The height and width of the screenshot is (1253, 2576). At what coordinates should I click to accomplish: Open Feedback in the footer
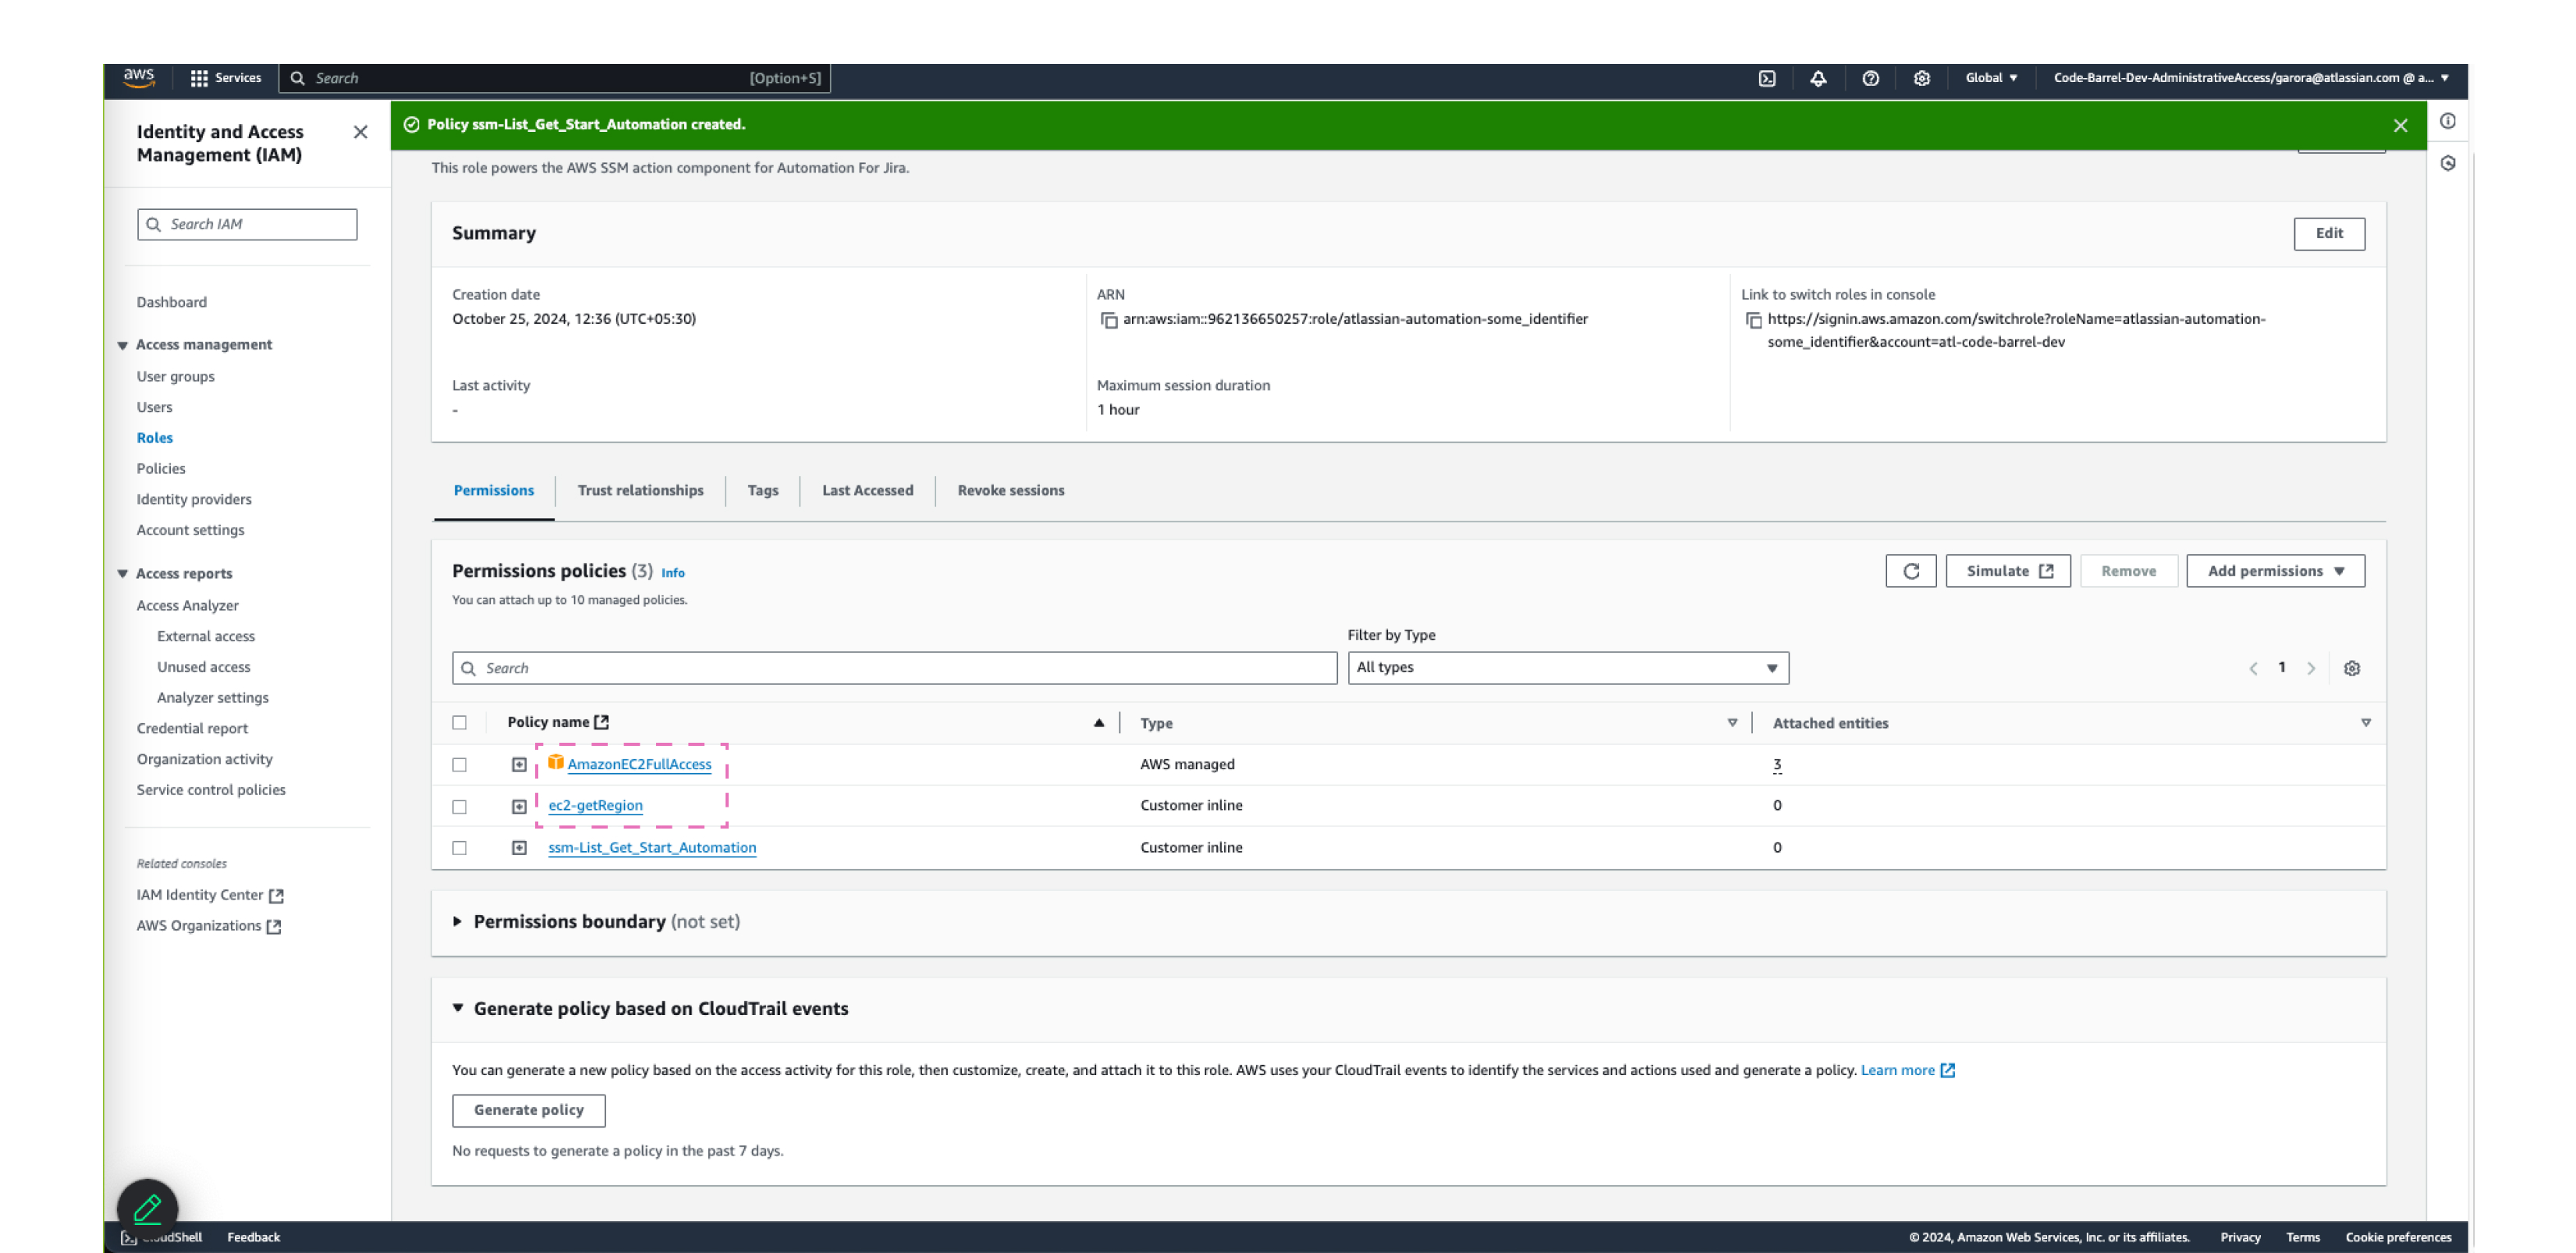tap(253, 1237)
